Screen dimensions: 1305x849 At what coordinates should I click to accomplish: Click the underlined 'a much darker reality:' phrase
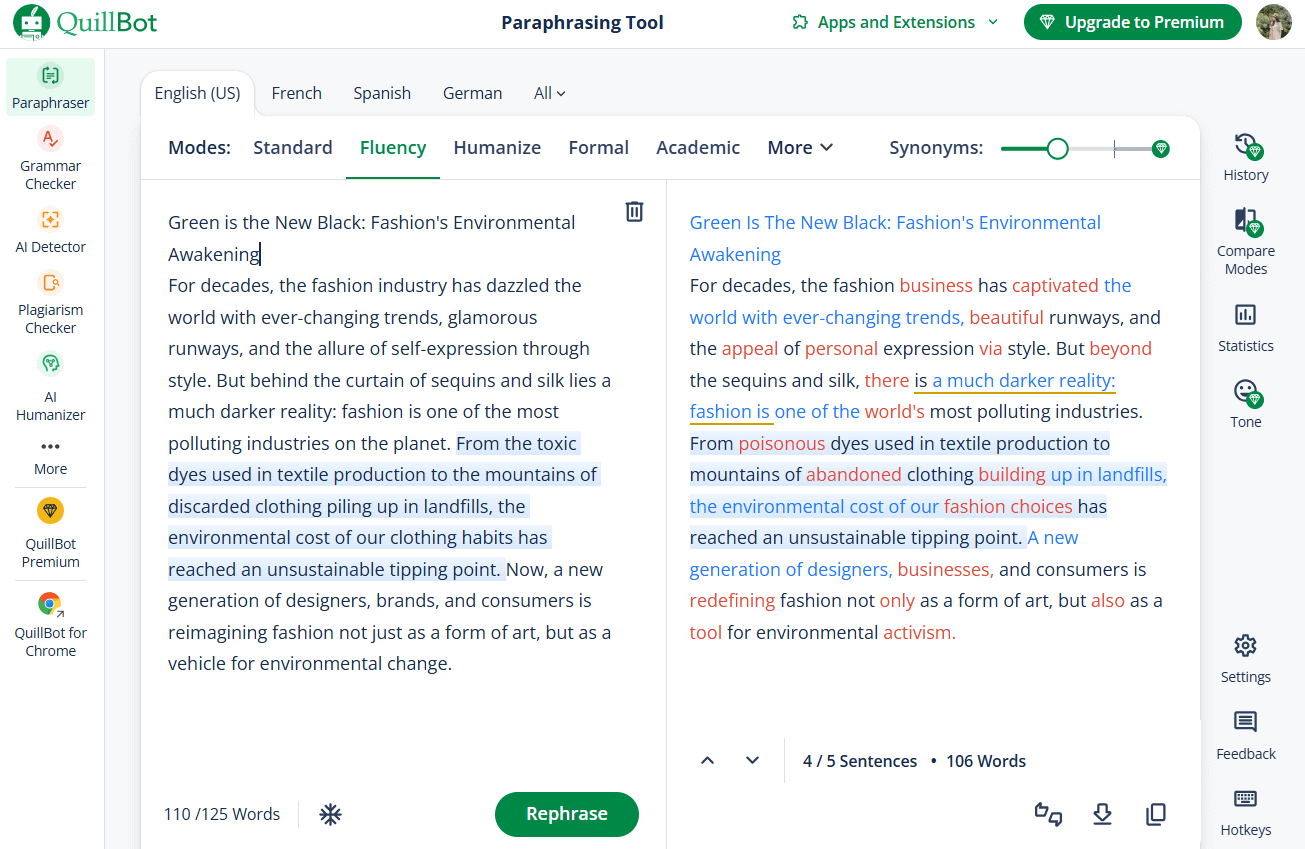coord(1023,380)
